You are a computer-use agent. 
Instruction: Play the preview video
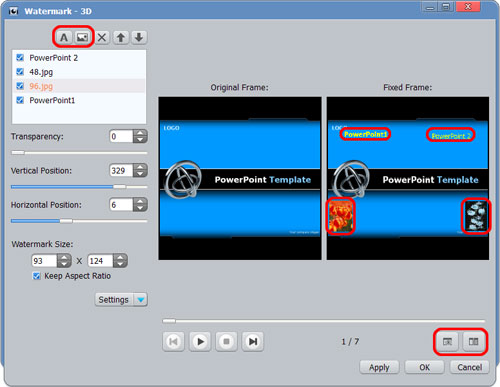tap(200, 341)
